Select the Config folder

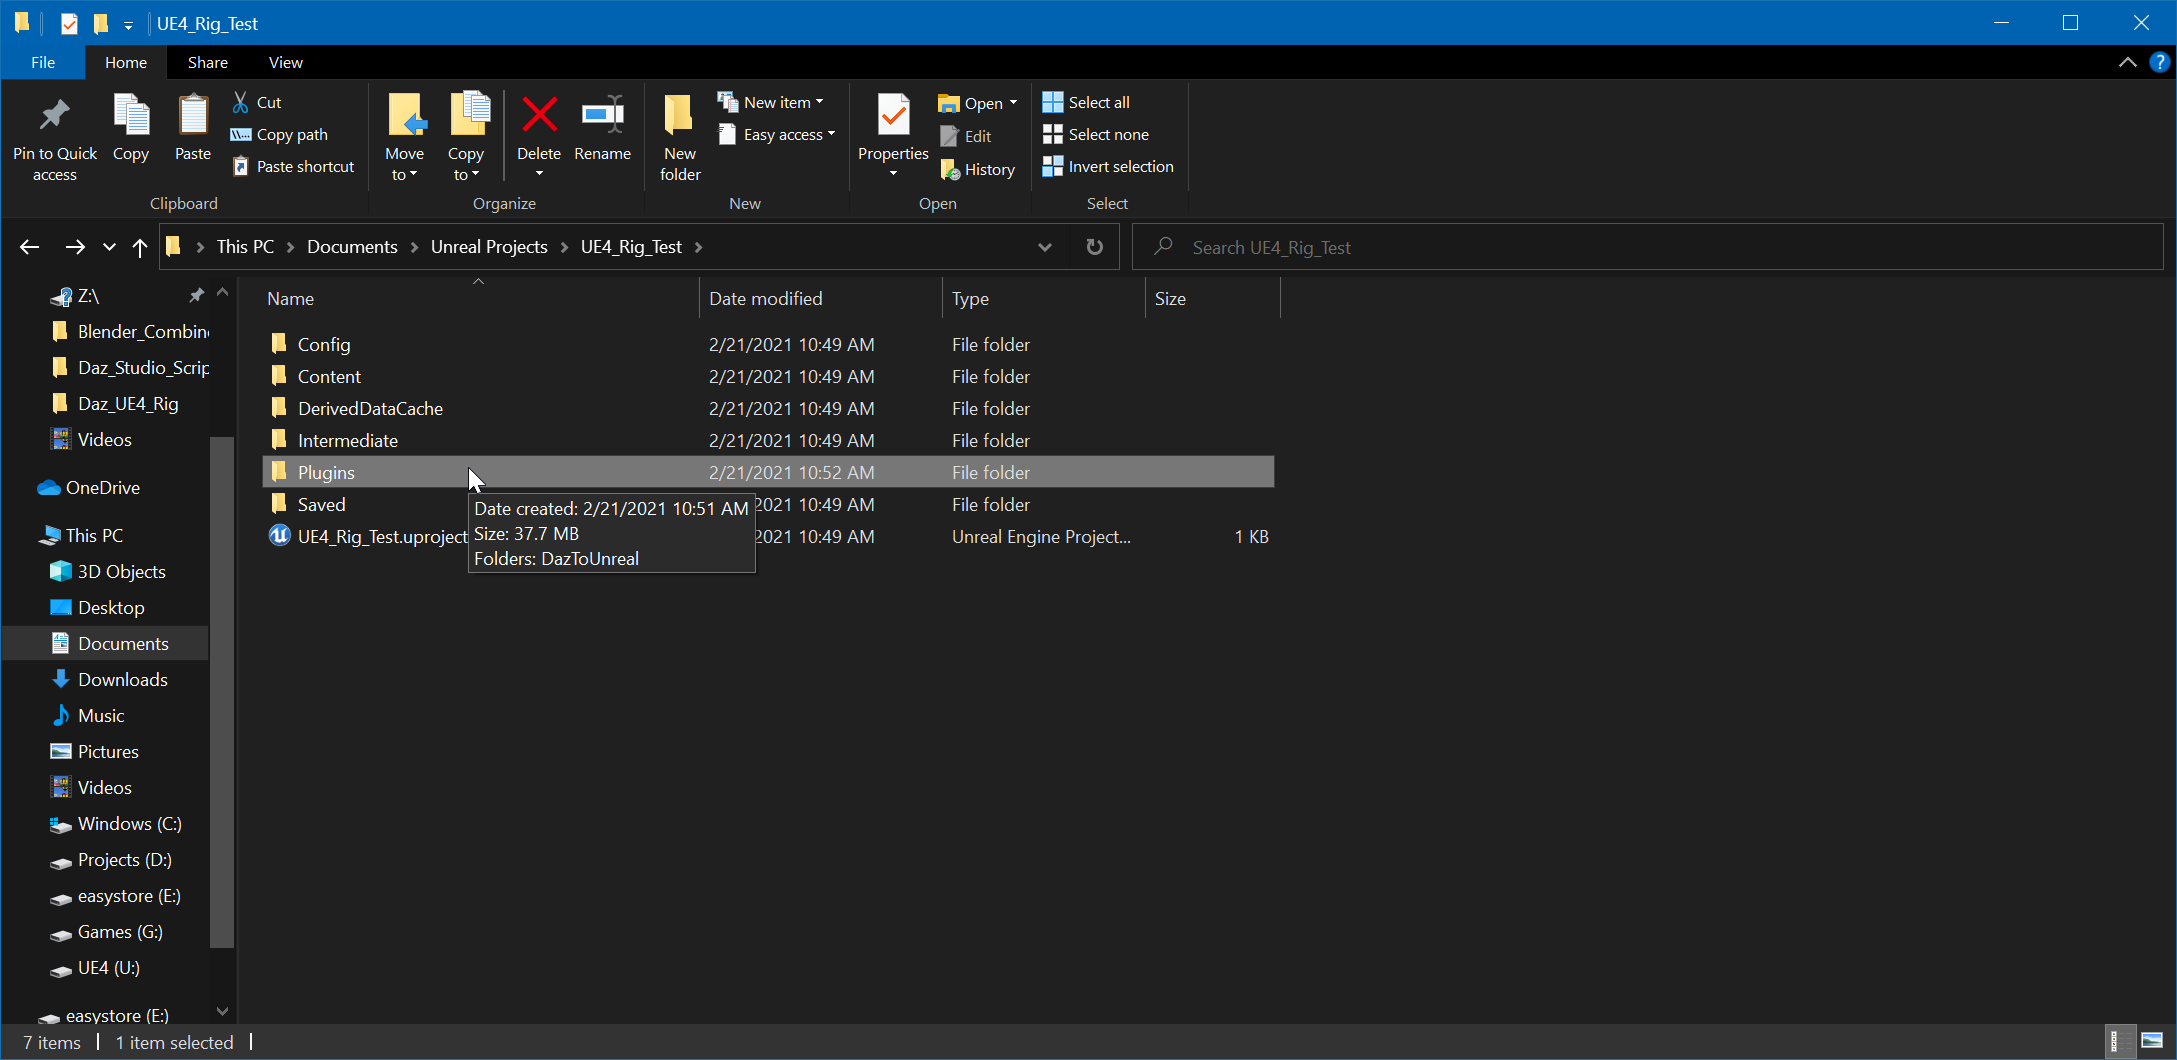click(x=767, y=344)
